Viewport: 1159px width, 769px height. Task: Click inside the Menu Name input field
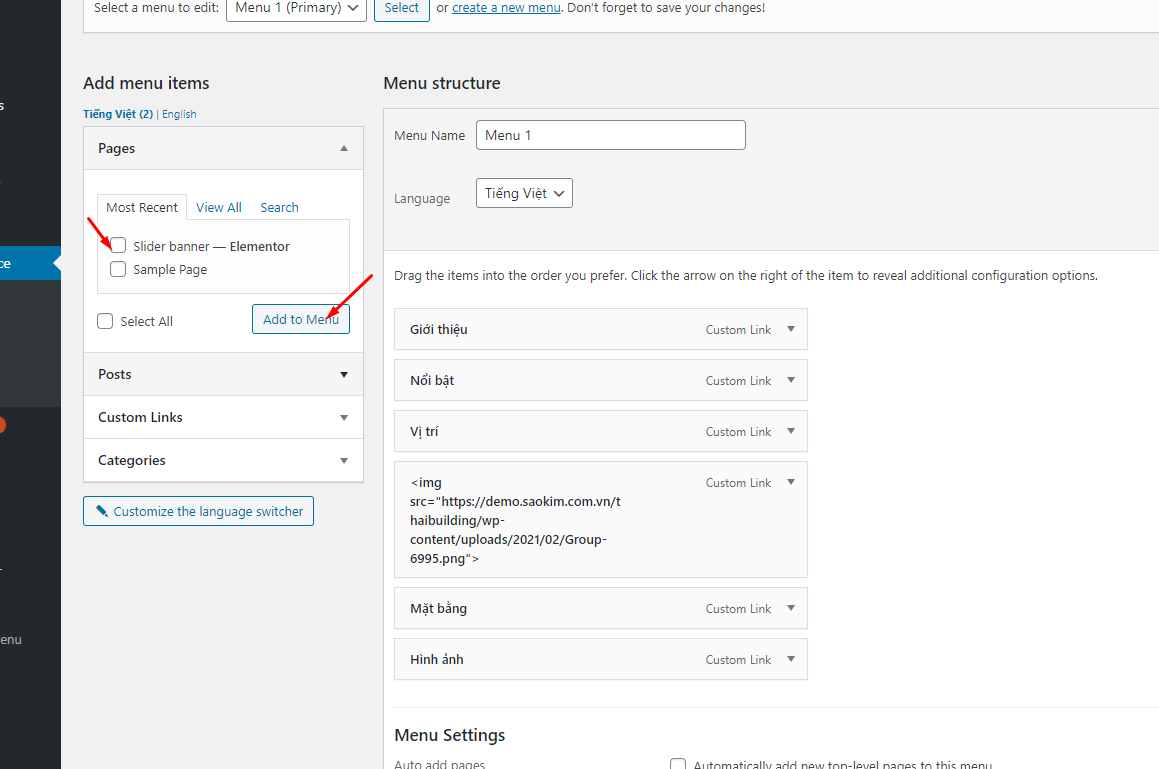[x=610, y=135]
